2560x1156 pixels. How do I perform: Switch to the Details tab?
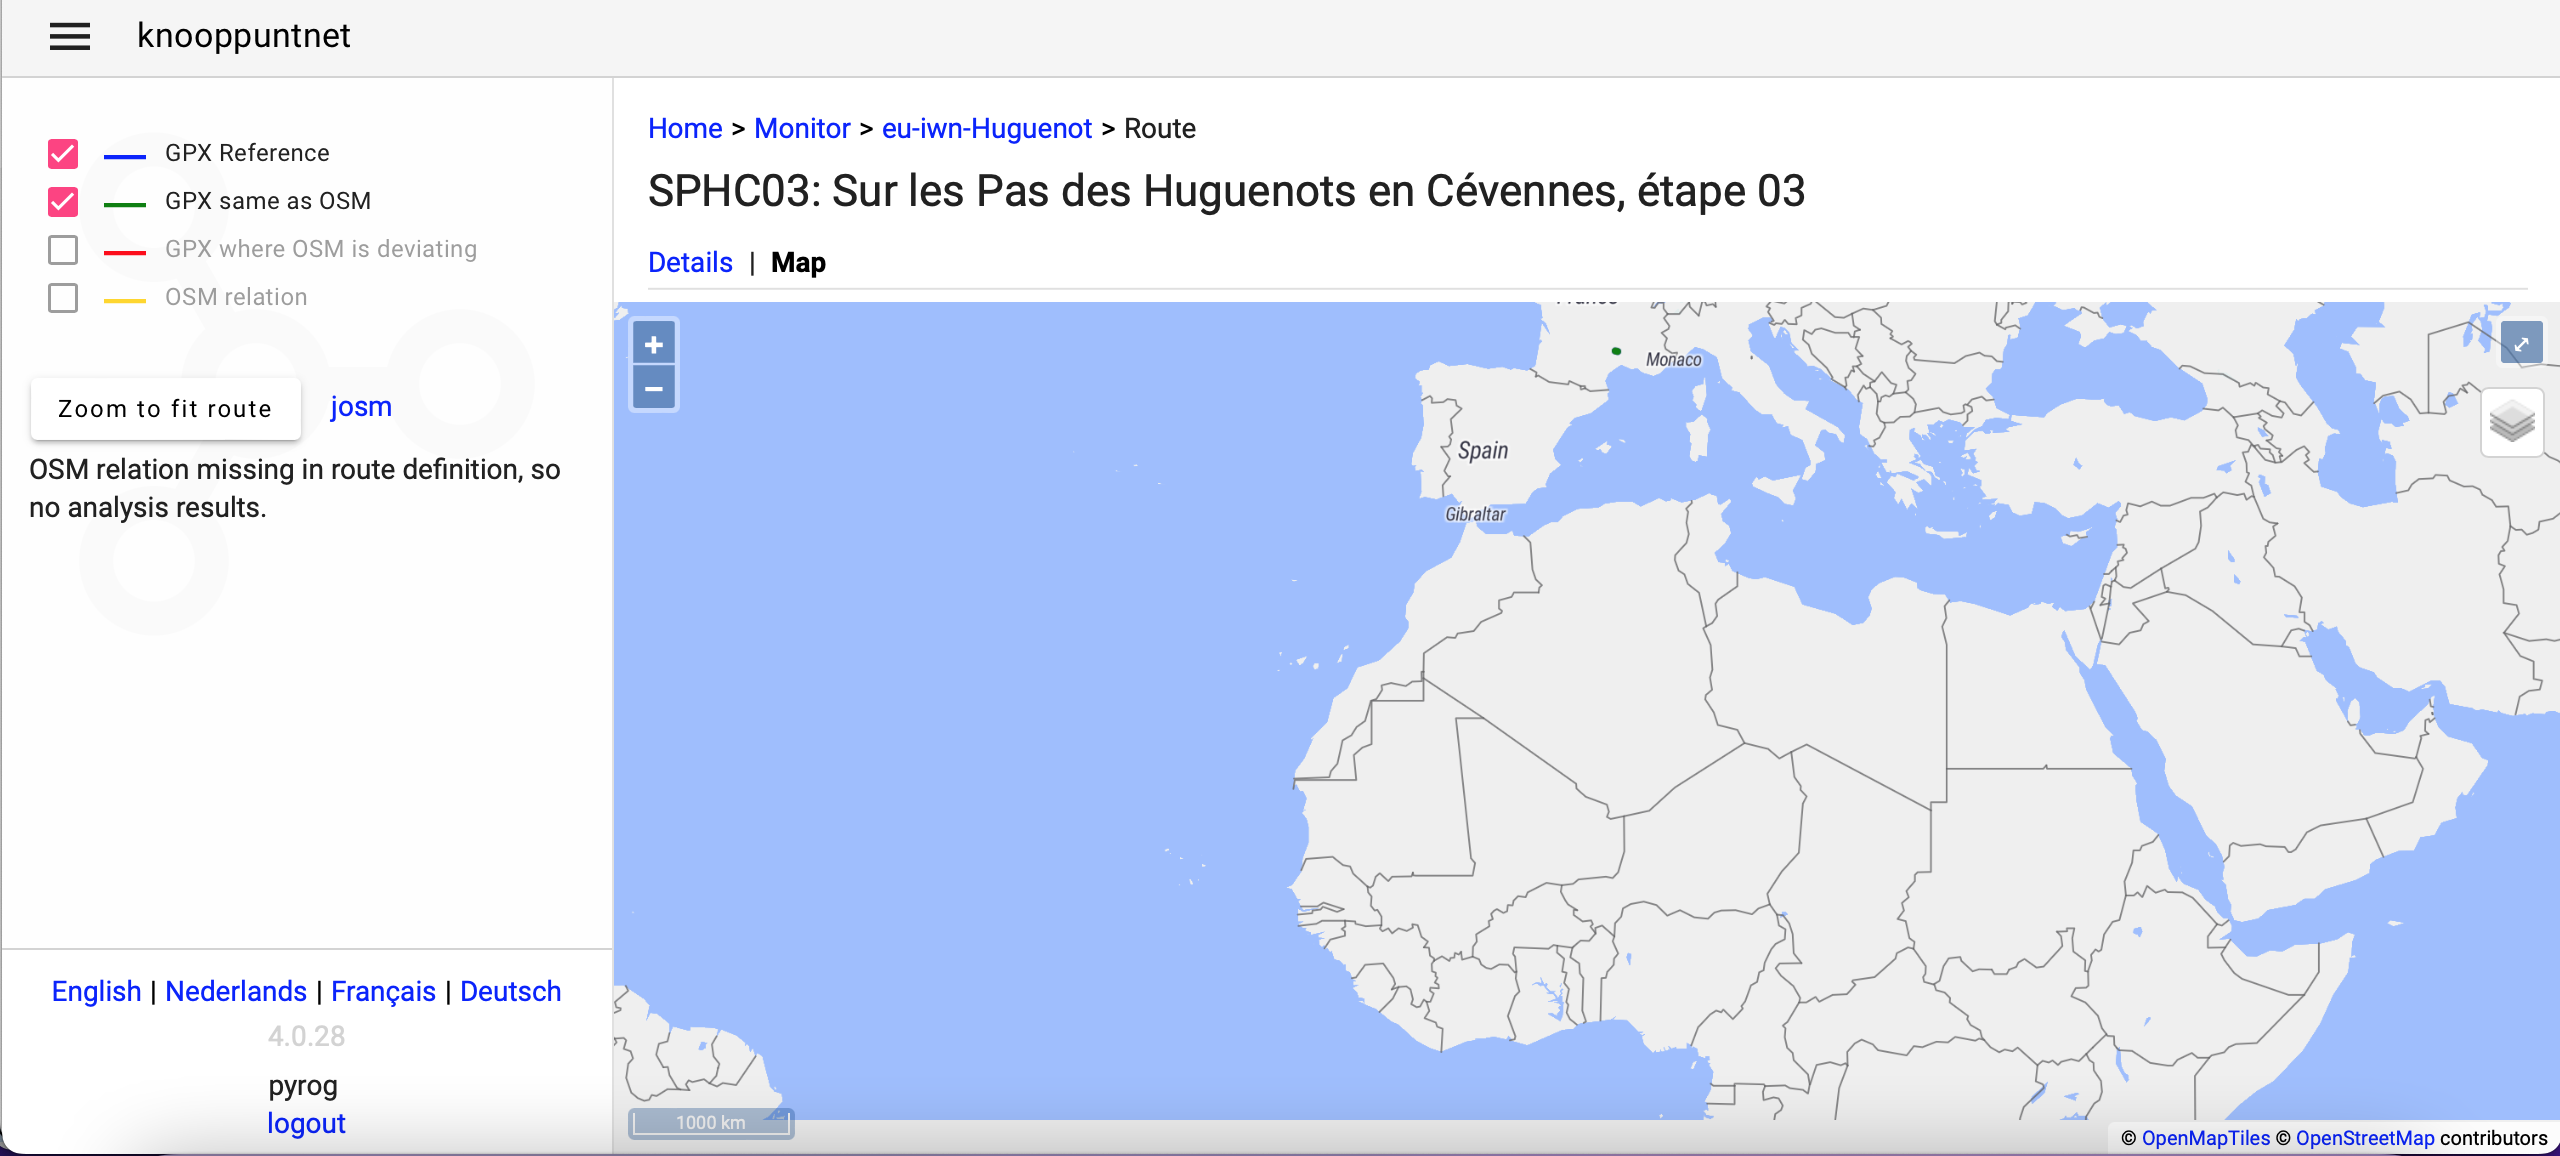[690, 262]
